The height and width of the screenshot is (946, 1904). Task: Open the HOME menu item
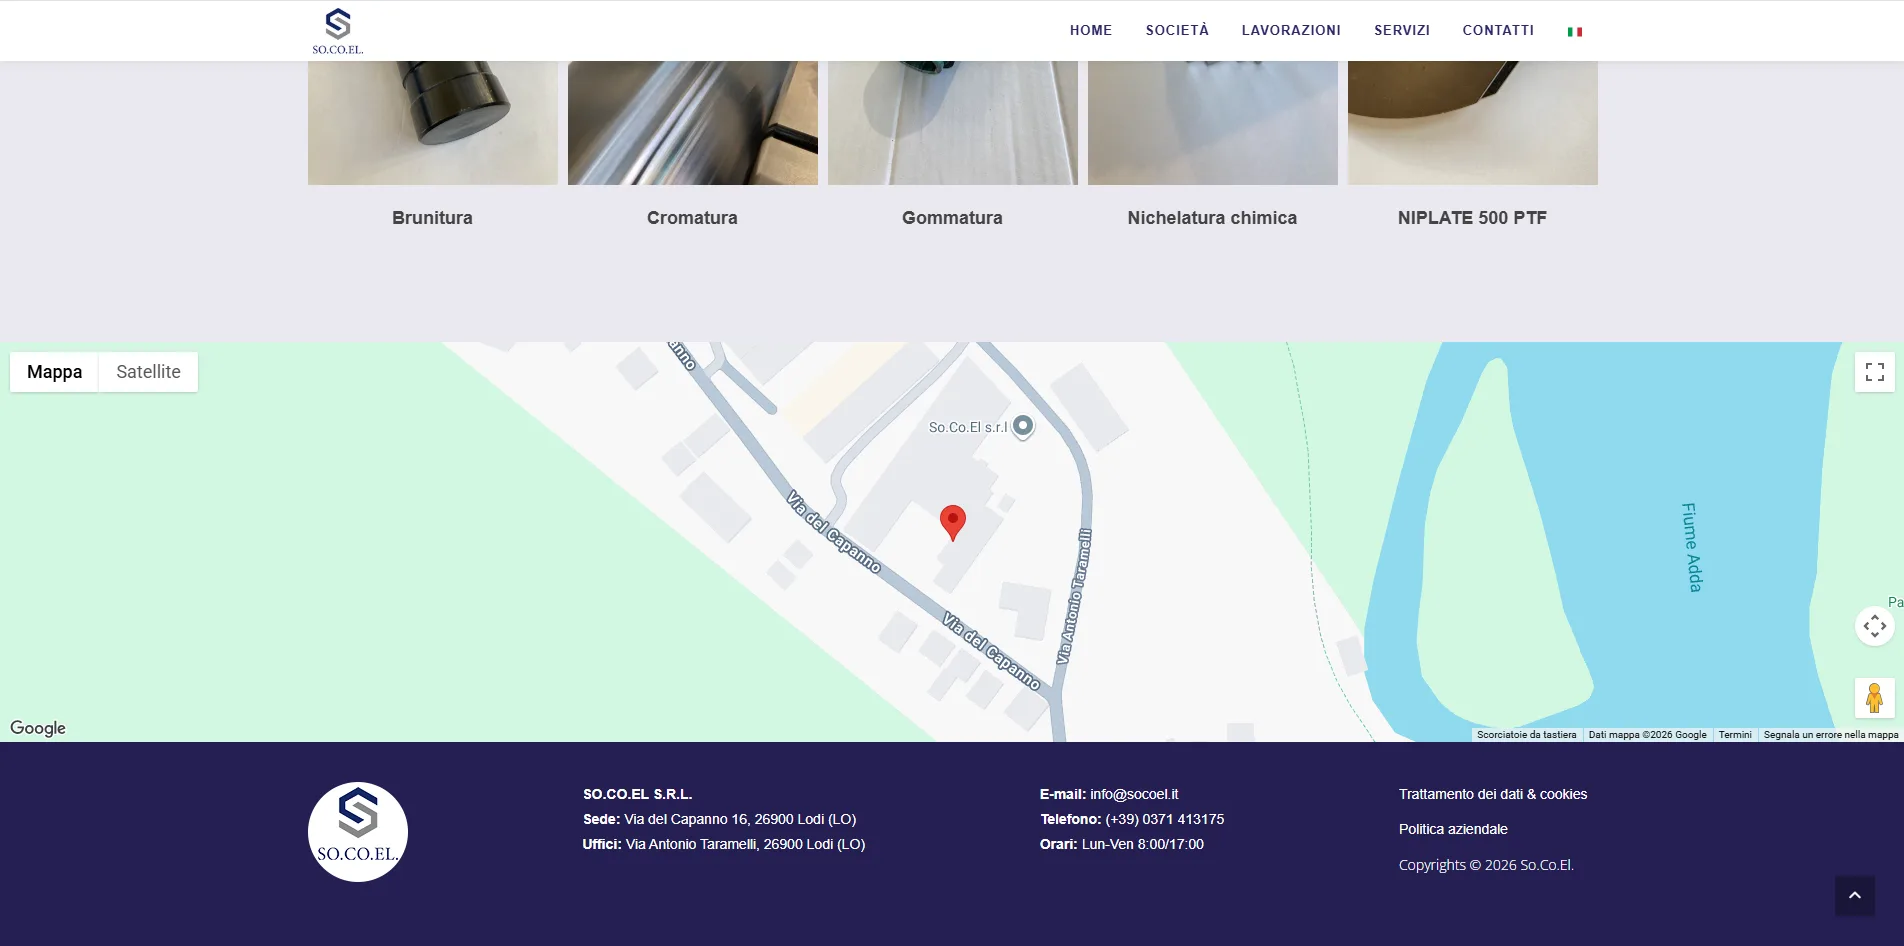(1091, 30)
